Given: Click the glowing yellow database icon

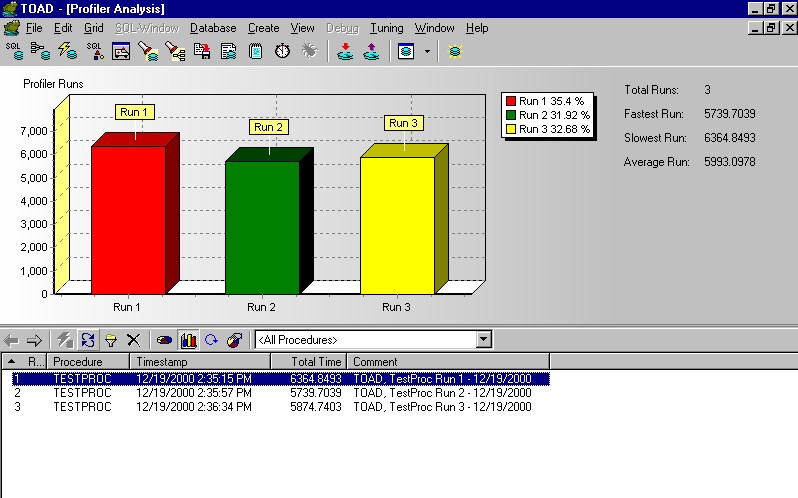Looking at the screenshot, I should point(454,51).
